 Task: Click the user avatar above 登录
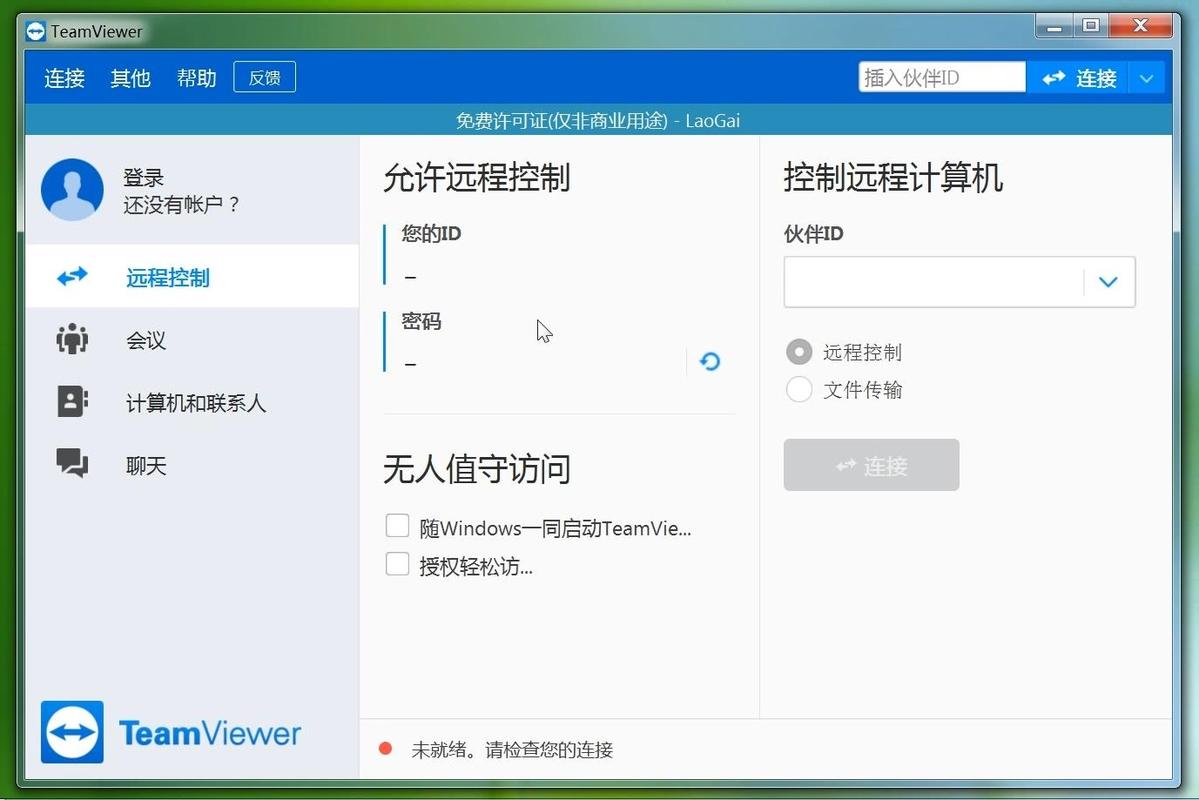click(x=71, y=190)
